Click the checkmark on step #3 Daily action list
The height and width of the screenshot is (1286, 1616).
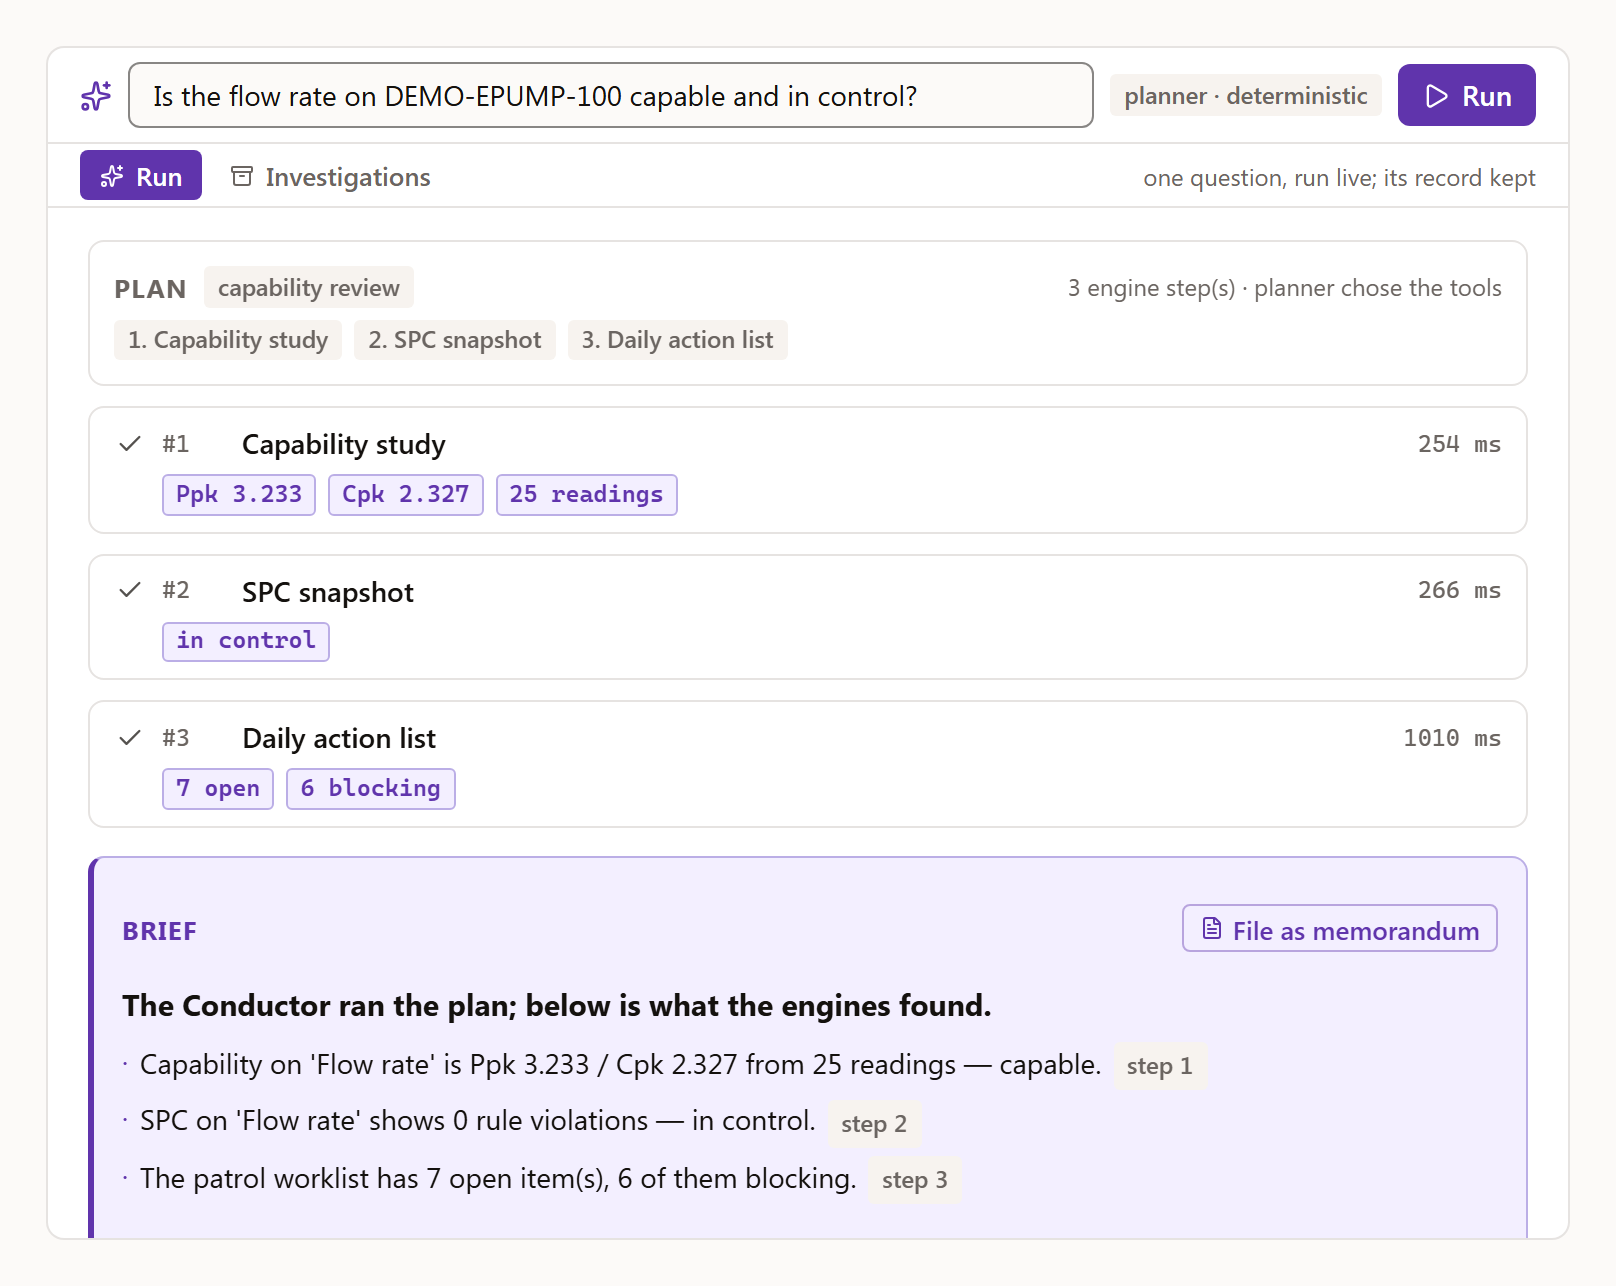coord(130,738)
